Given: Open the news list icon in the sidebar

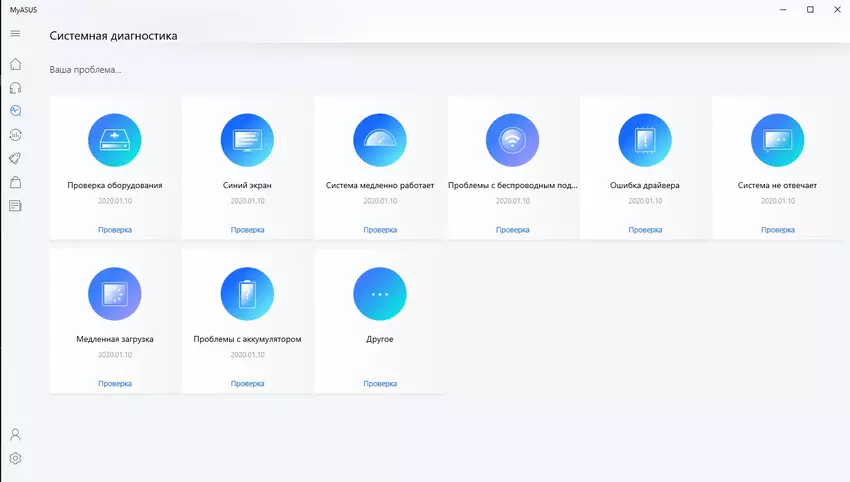Looking at the screenshot, I should coord(15,206).
